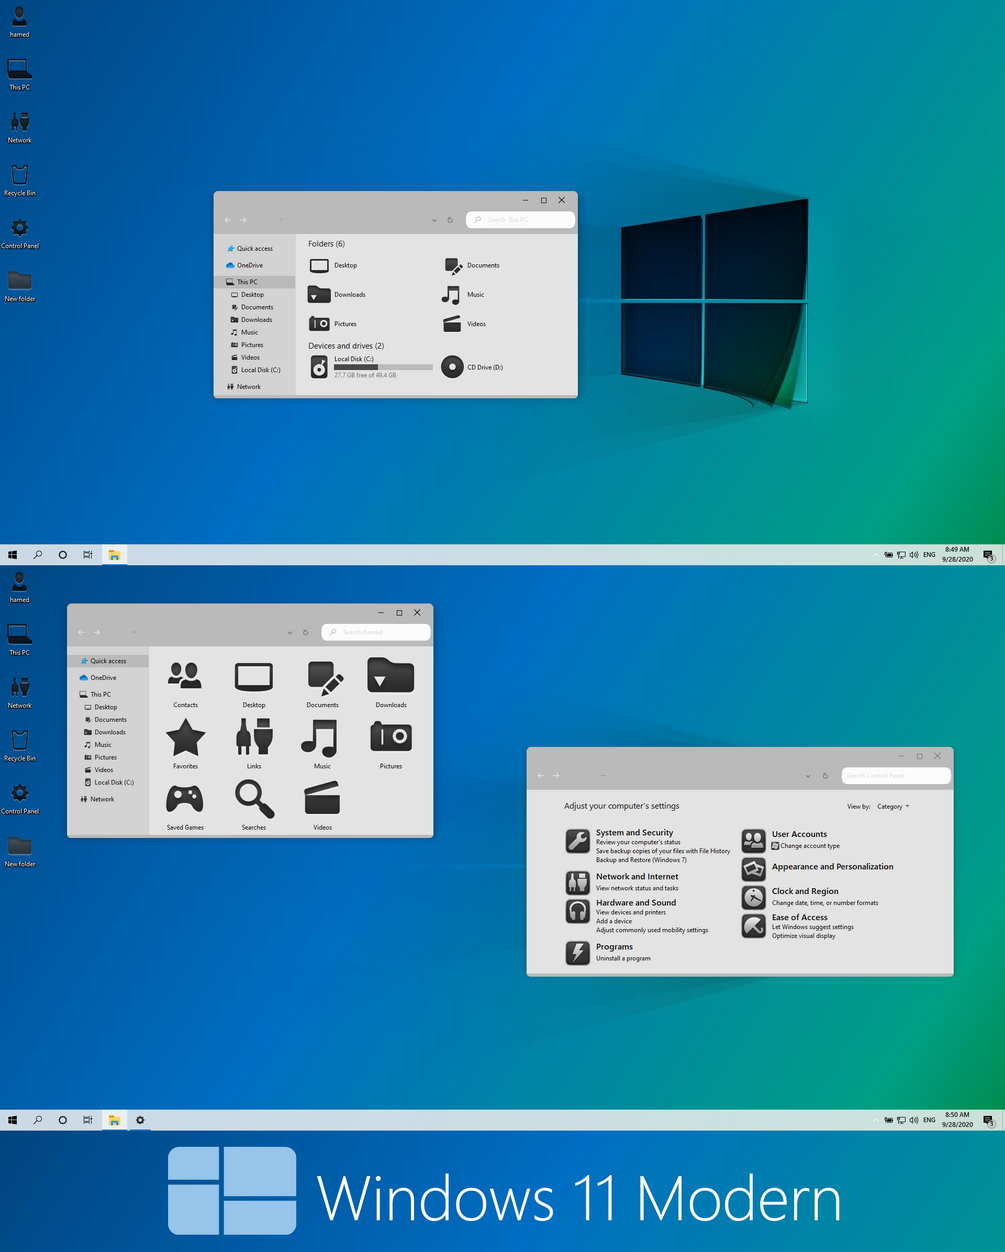Expand address history dropdown in This PC window
Image resolution: width=1005 pixels, height=1252 pixels.
click(x=434, y=220)
